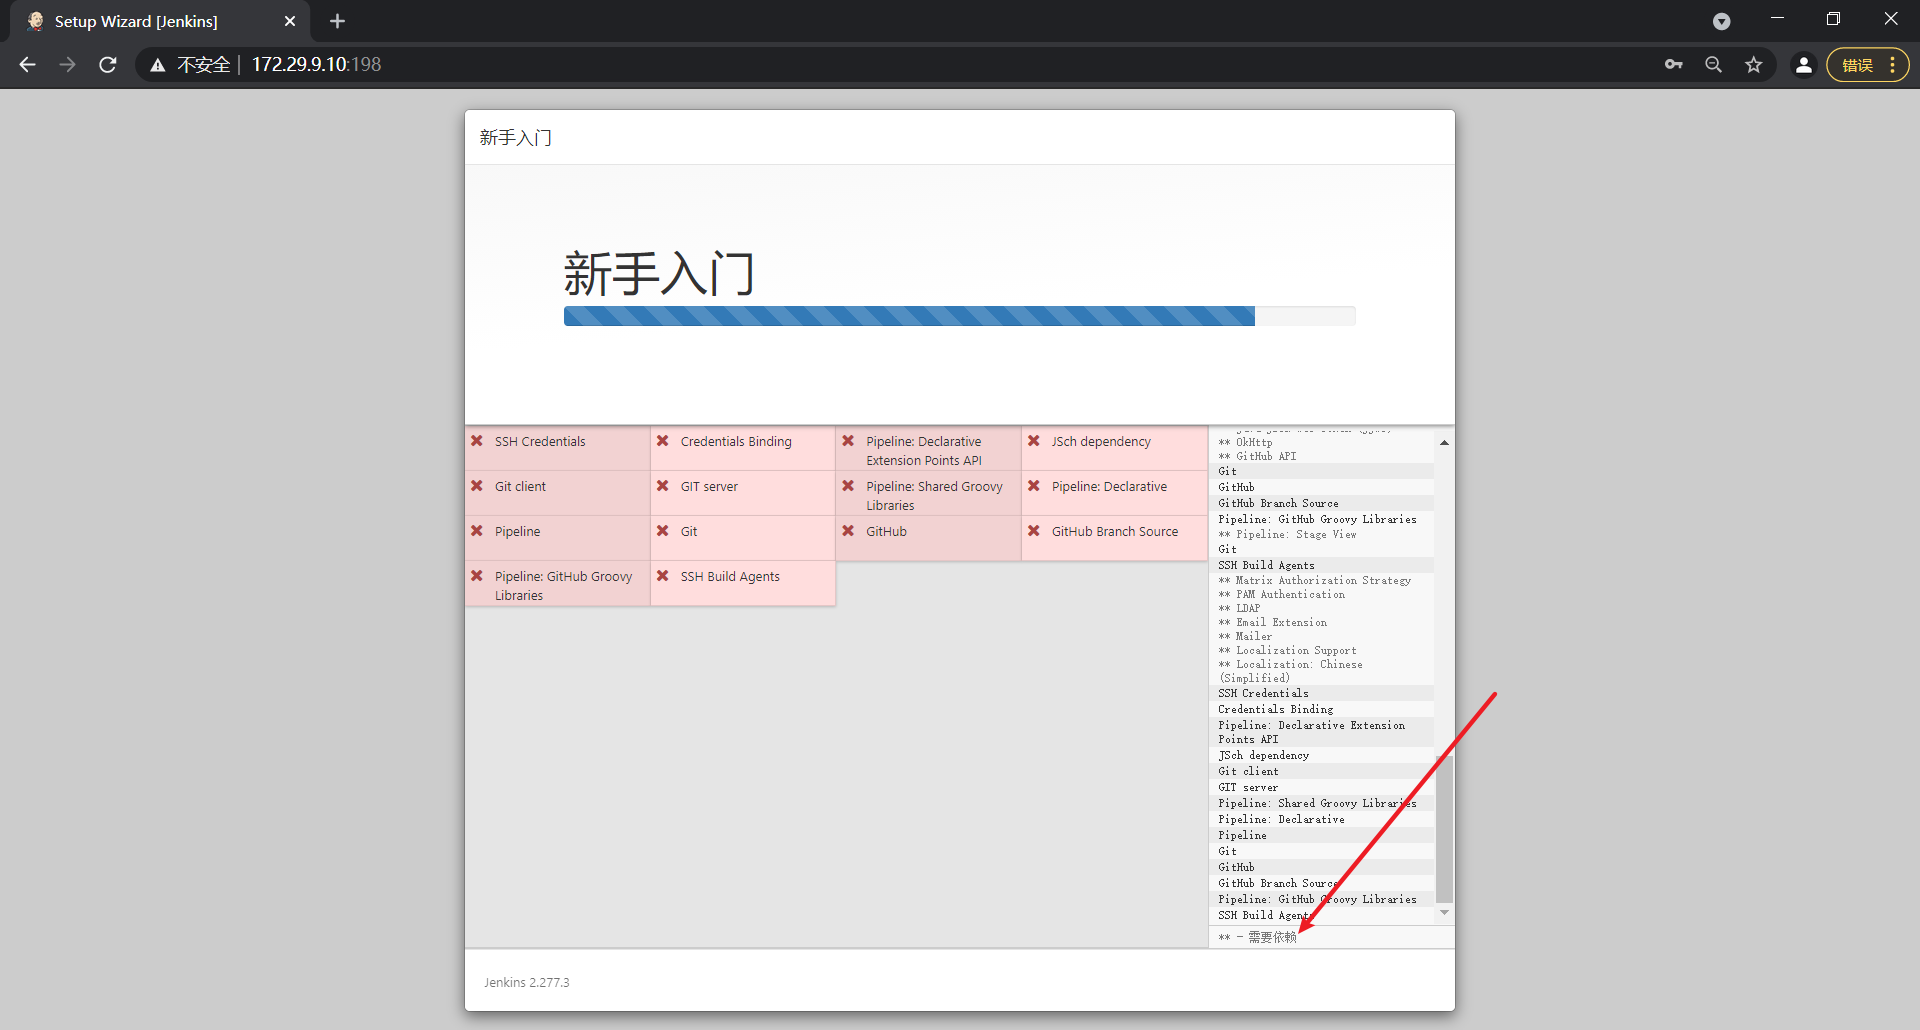The image size is (1920, 1030).
Task: Select the Git client plugin cell
Action: pyautogui.click(x=557, y=493)
